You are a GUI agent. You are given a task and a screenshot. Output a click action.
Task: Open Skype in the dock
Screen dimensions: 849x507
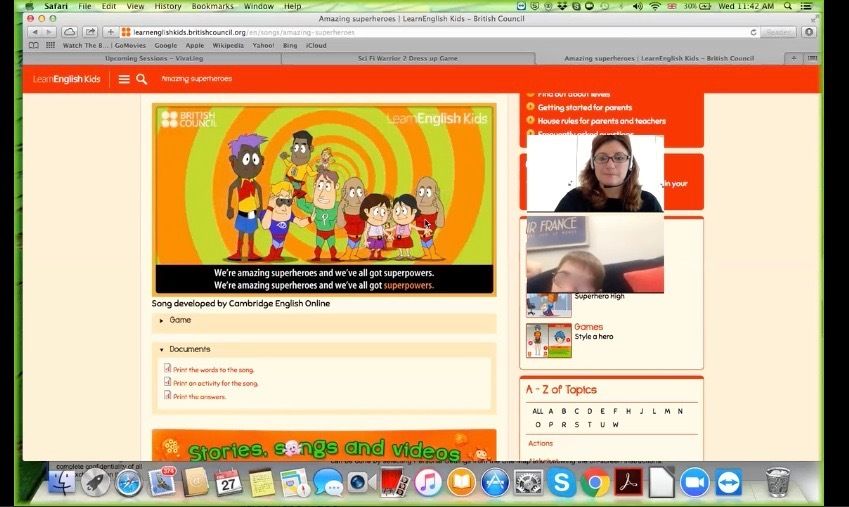point(561,482)
